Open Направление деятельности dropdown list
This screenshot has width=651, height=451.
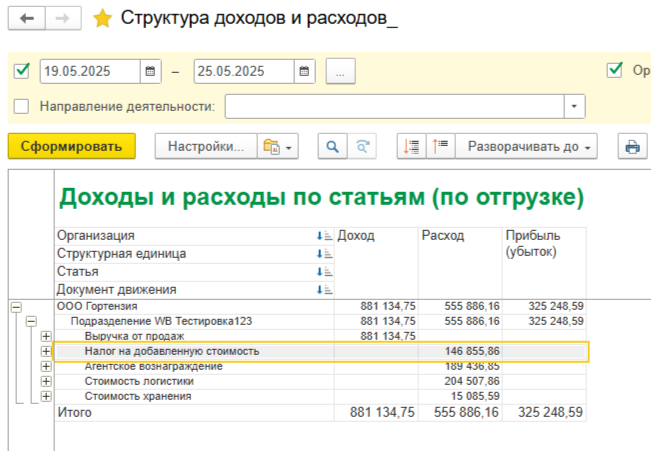coord(574,106)
